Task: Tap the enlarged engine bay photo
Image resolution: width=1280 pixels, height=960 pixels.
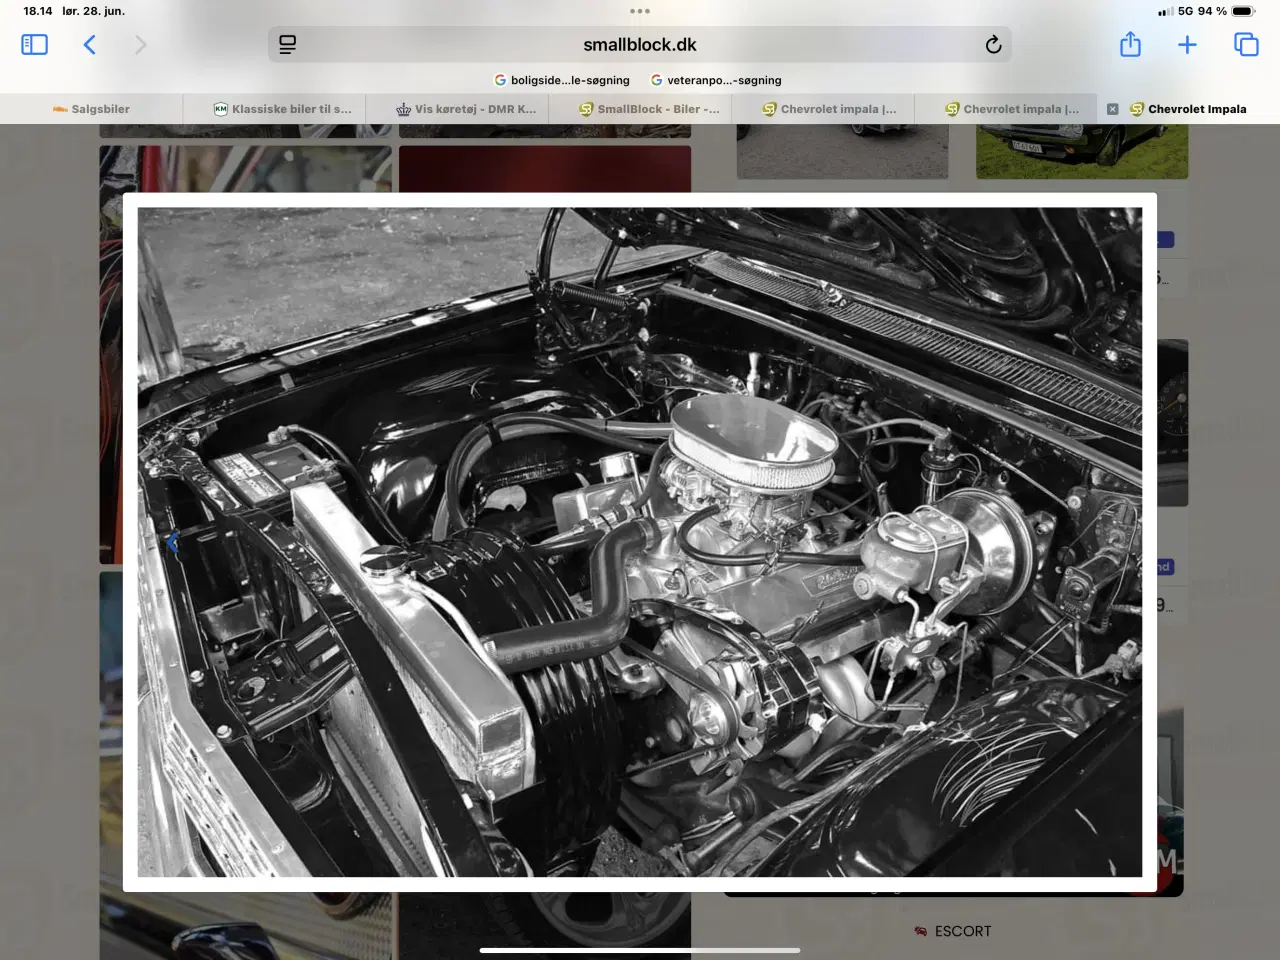Action: (640, 542)
